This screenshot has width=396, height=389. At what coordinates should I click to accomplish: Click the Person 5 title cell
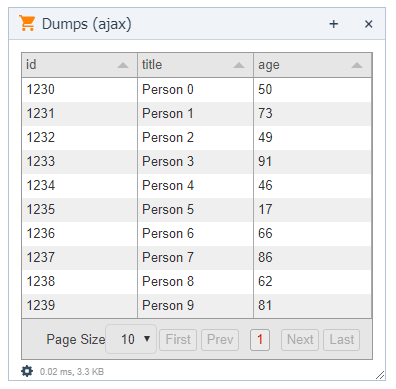point(195,210)
